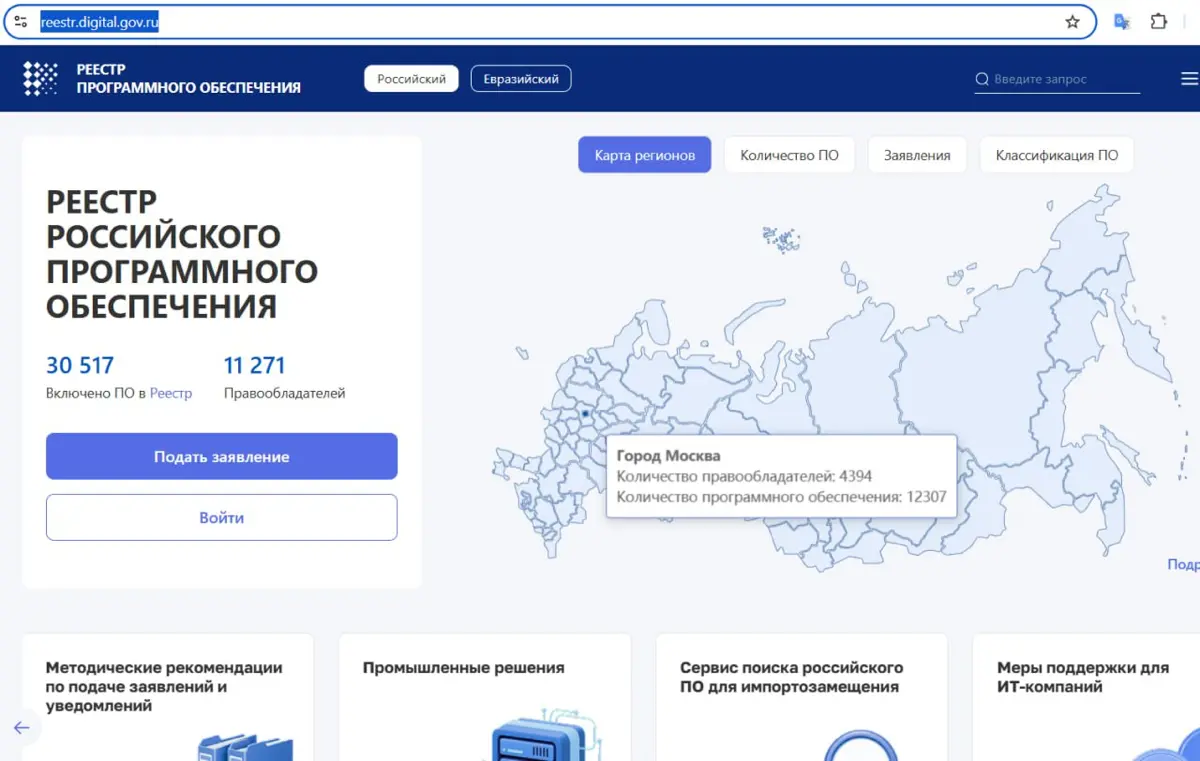Click the Город Москва tooltip heading
This screenshot has height=761, width=1200.
pyautogui.click(x=668, y=456)
